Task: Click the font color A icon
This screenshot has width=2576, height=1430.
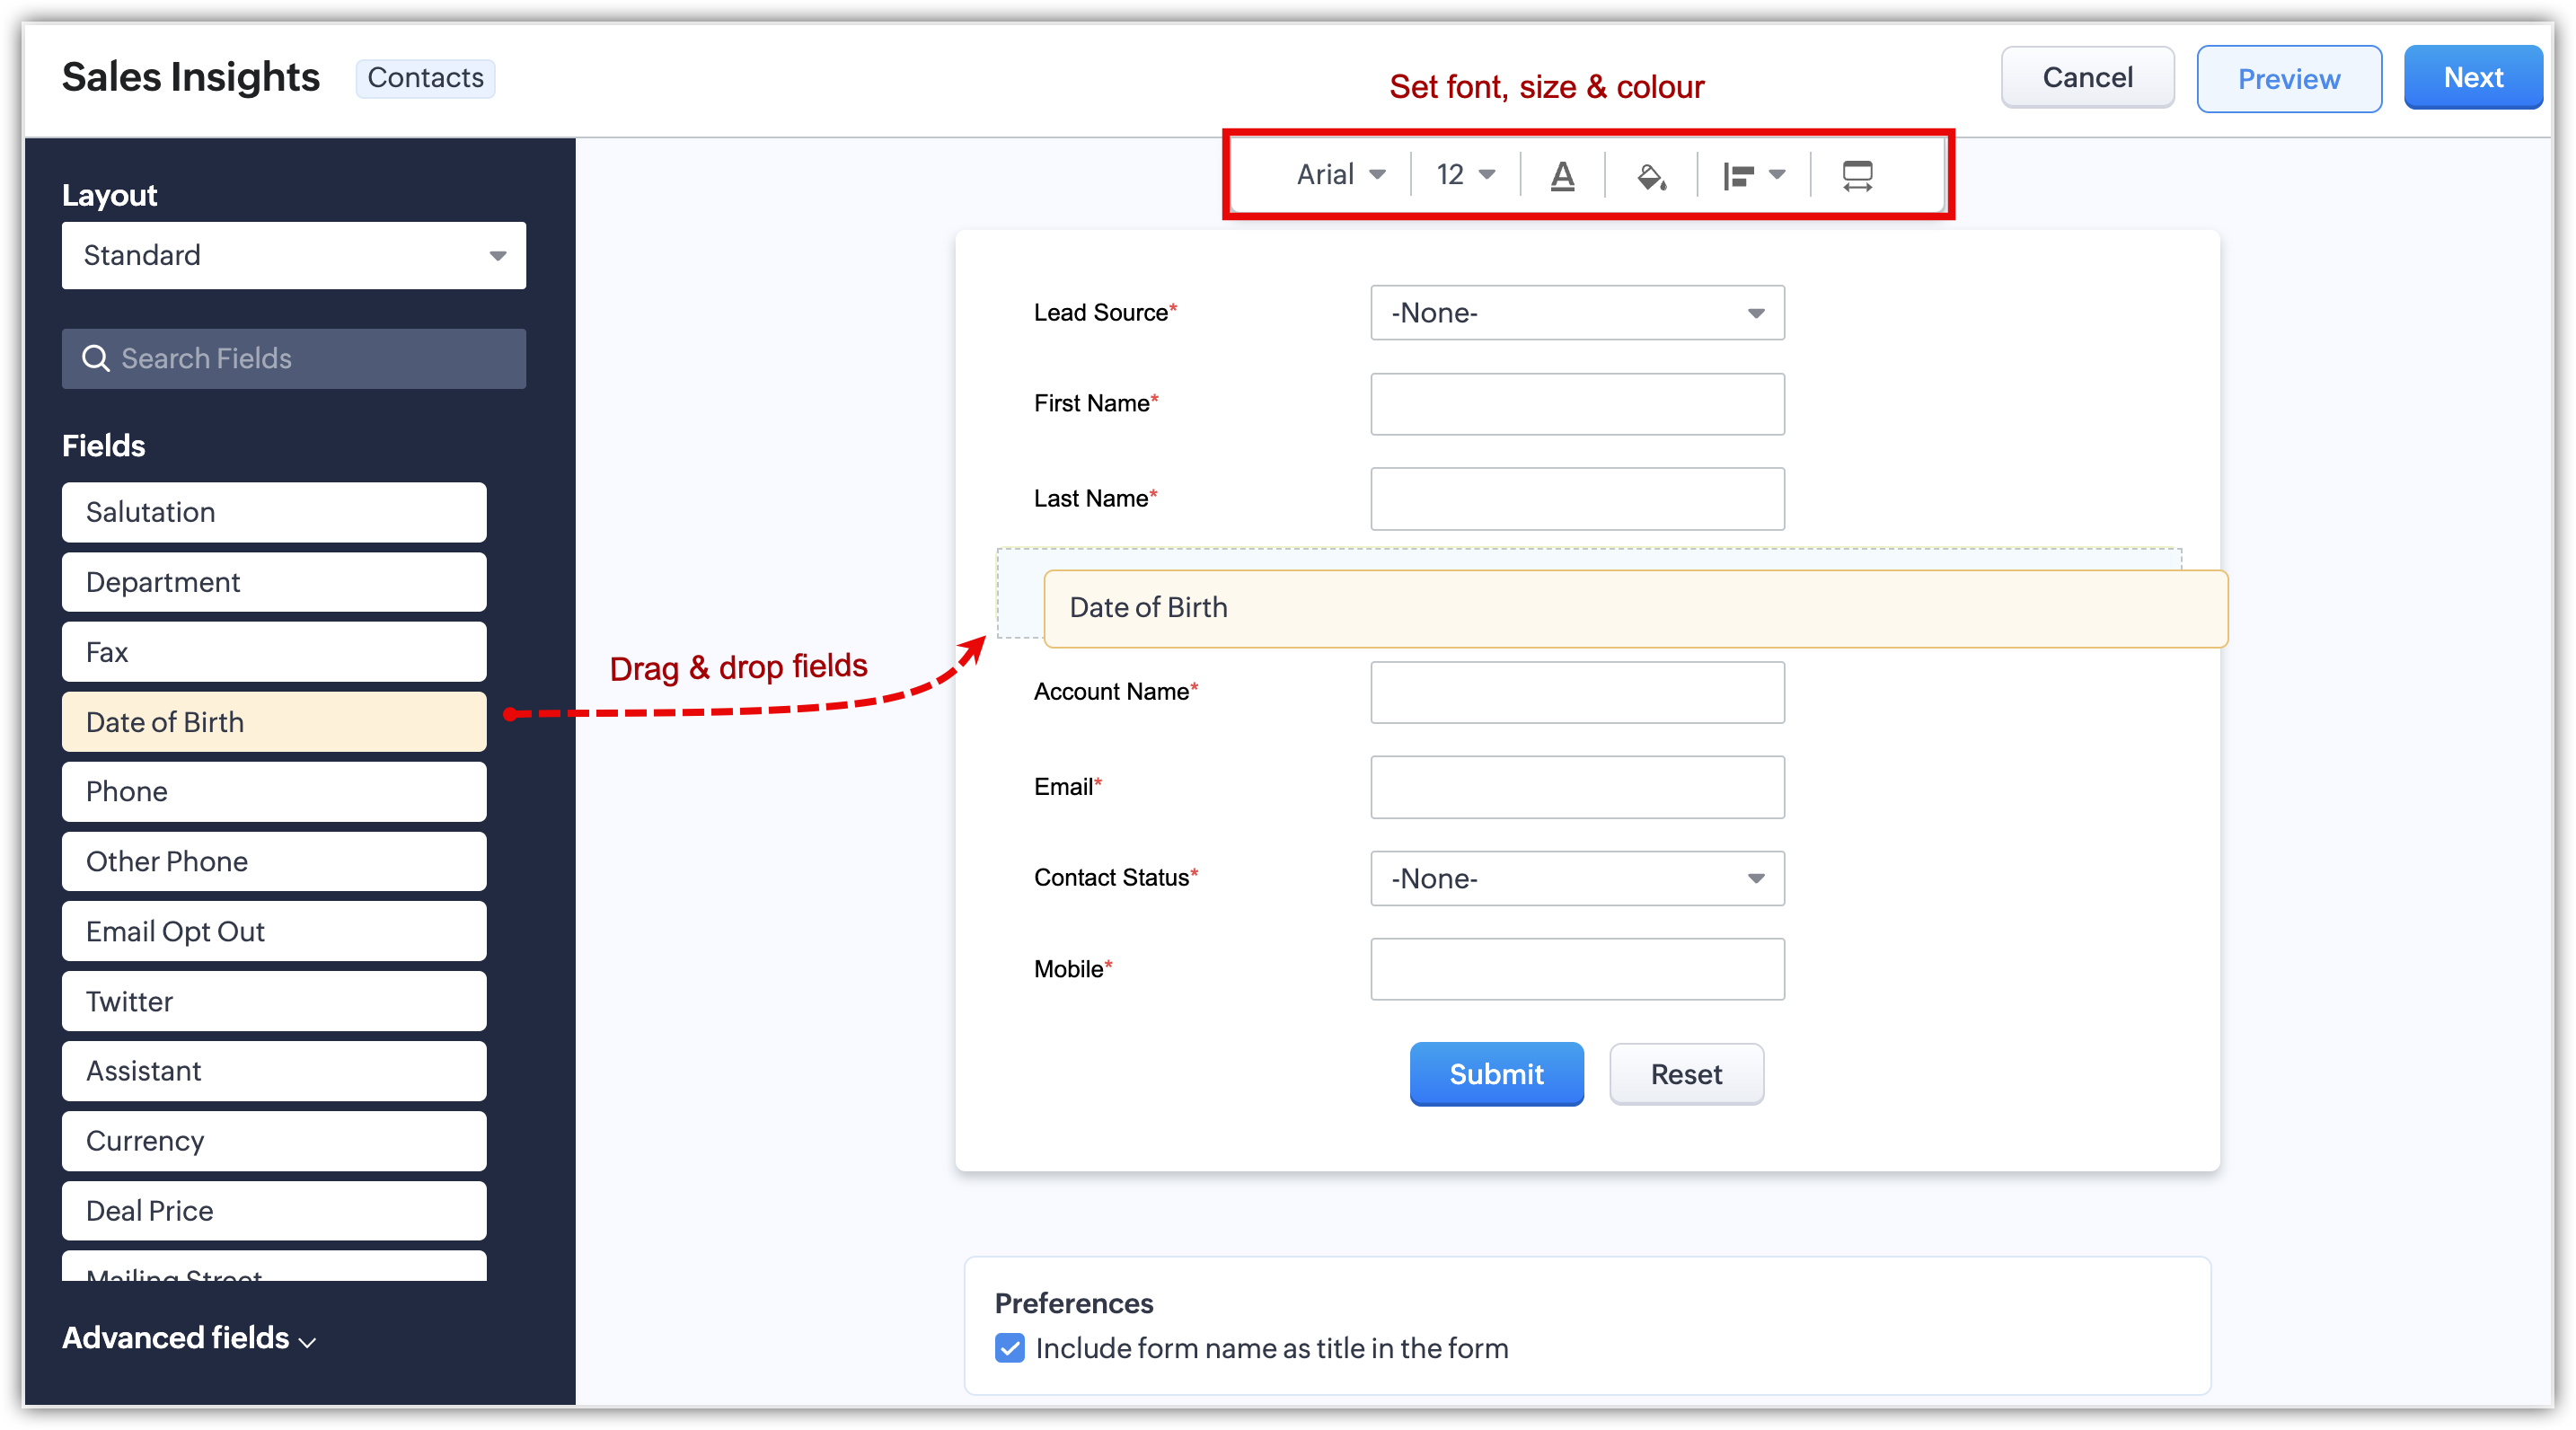Action: point(1562,176)
